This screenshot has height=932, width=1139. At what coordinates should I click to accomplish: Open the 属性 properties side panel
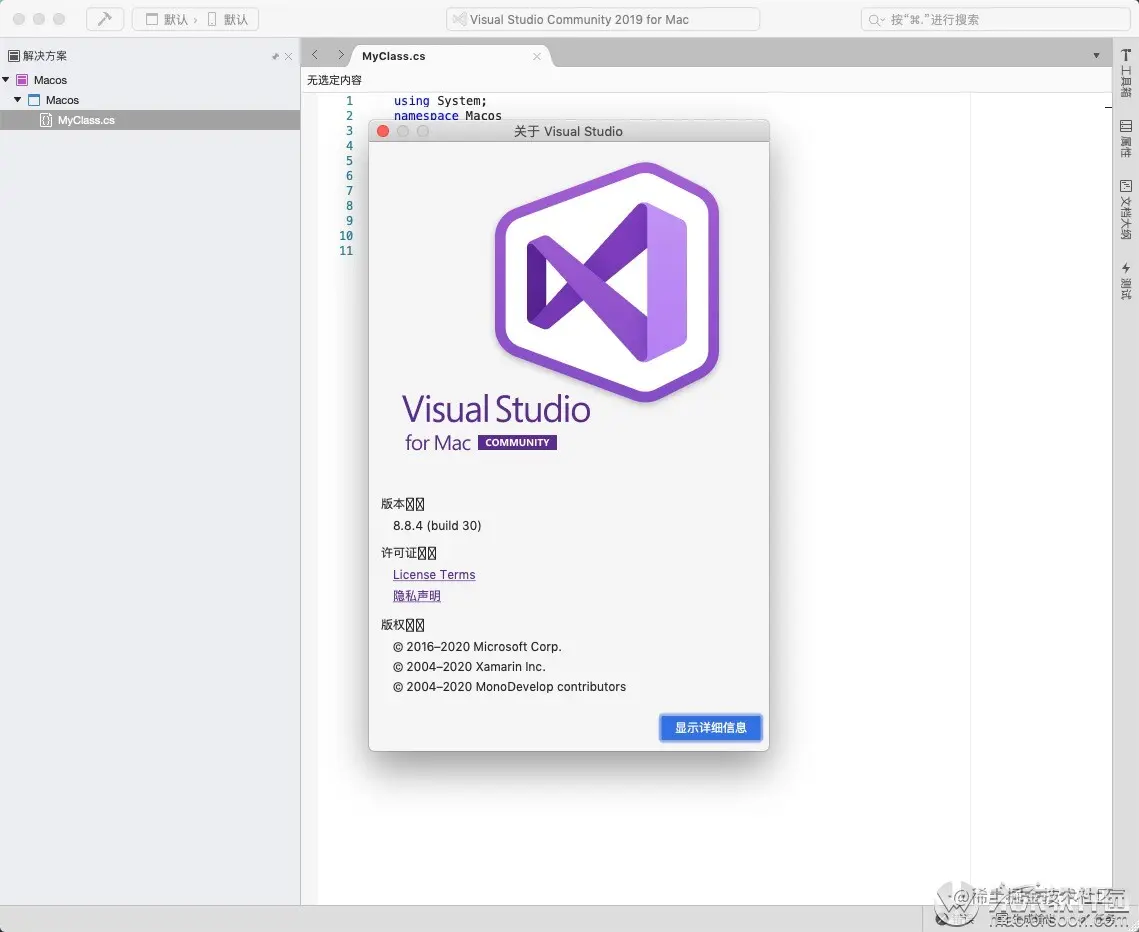(x=1126, y=139)
